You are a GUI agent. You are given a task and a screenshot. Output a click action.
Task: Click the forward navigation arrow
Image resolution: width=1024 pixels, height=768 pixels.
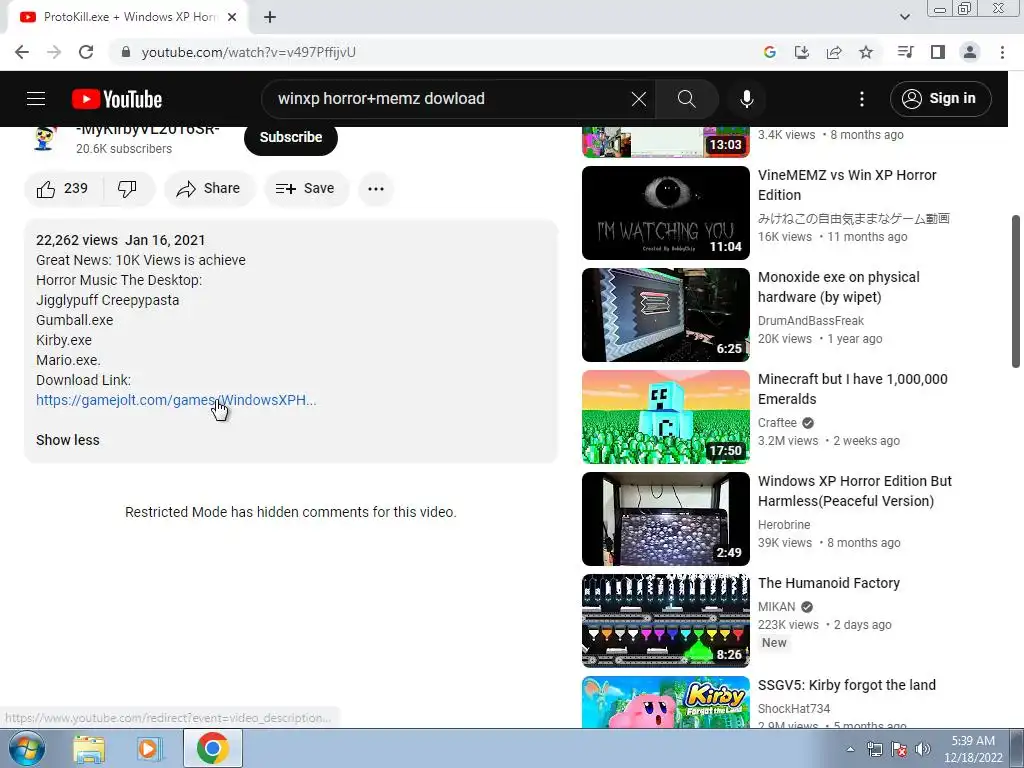(x=54, y=52)
